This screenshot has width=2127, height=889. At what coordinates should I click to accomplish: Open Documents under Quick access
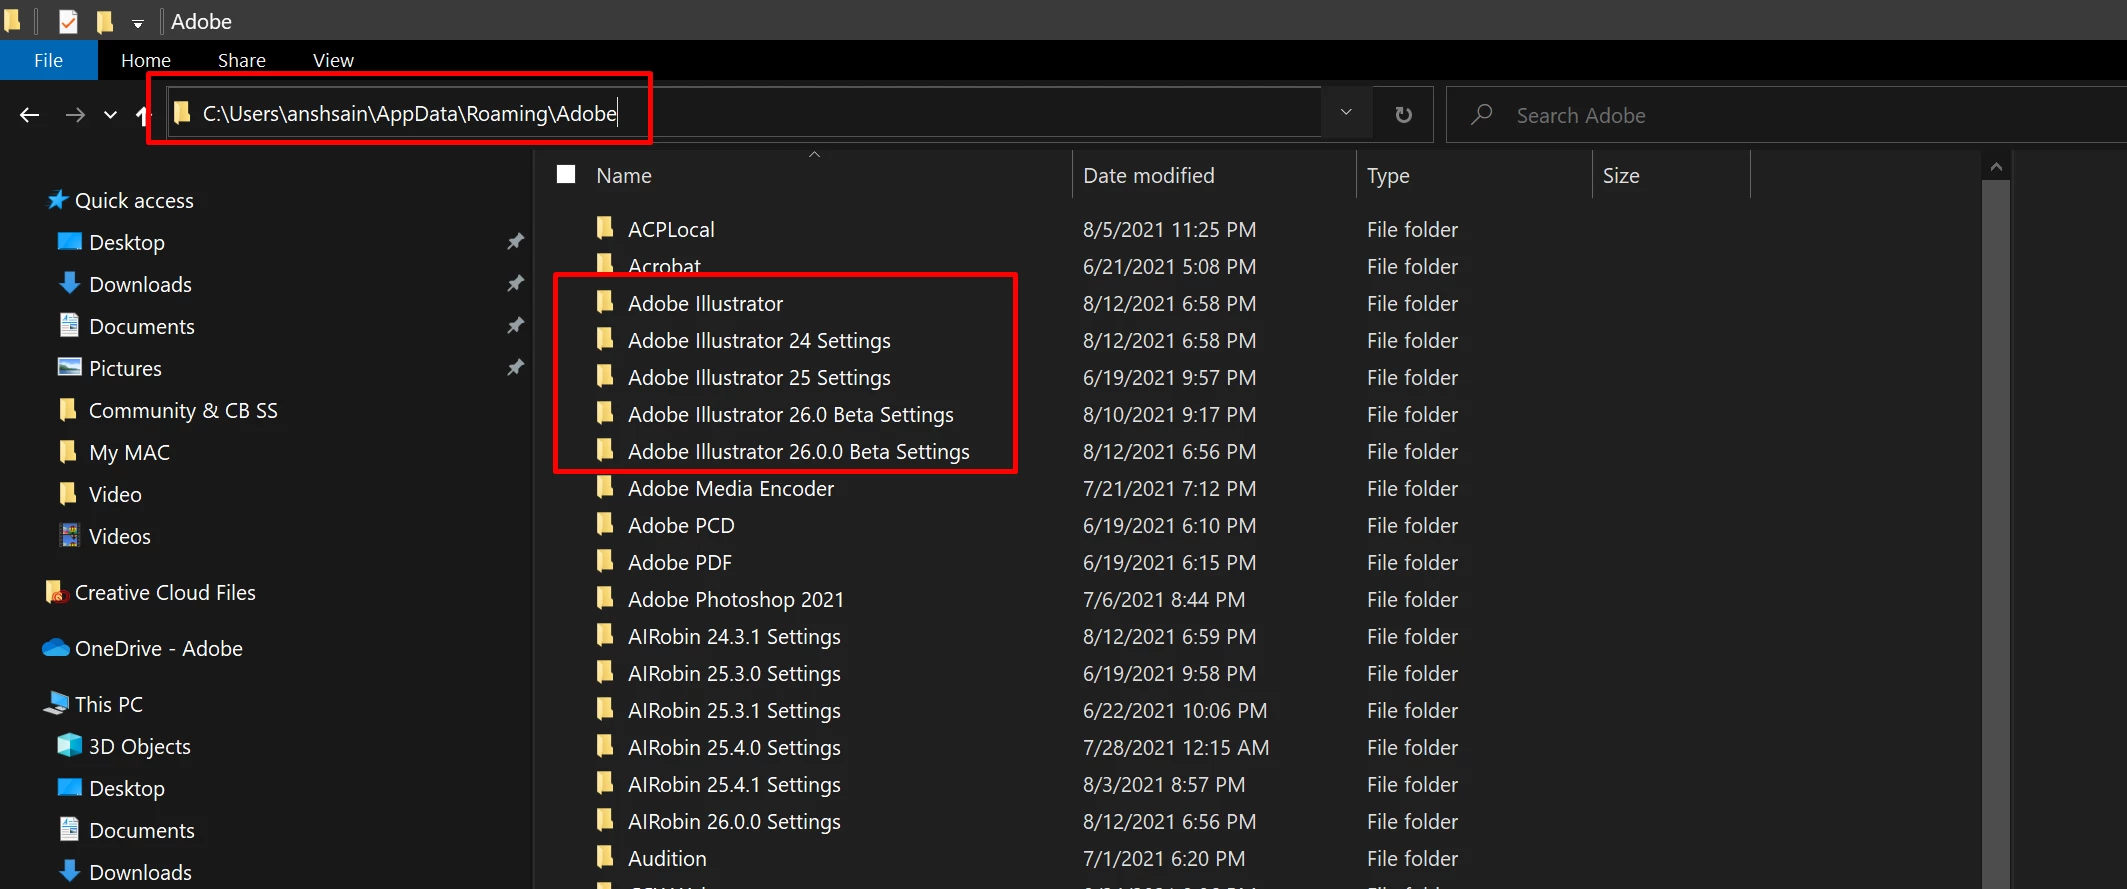141,326
